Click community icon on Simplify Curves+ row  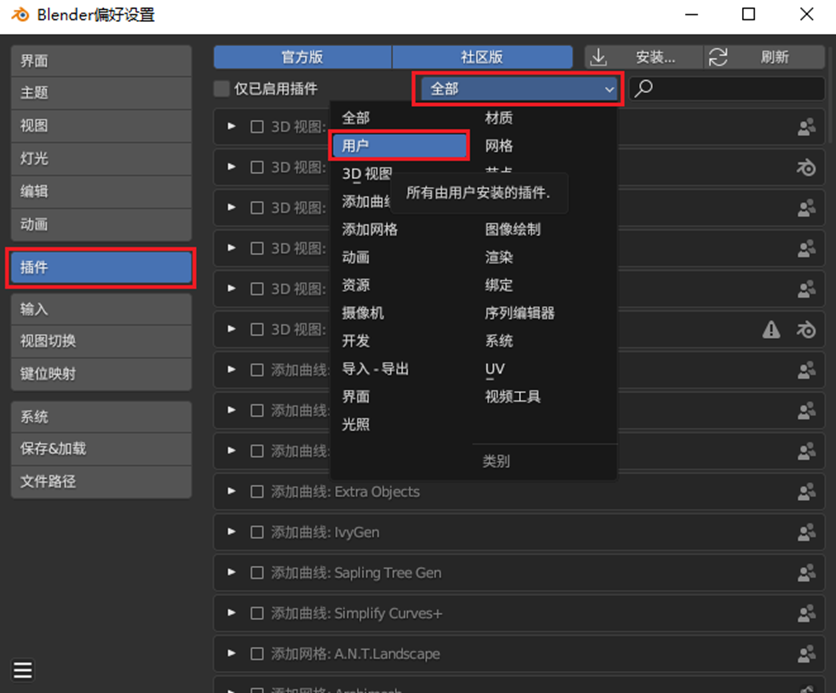click(x=807, y=613)
